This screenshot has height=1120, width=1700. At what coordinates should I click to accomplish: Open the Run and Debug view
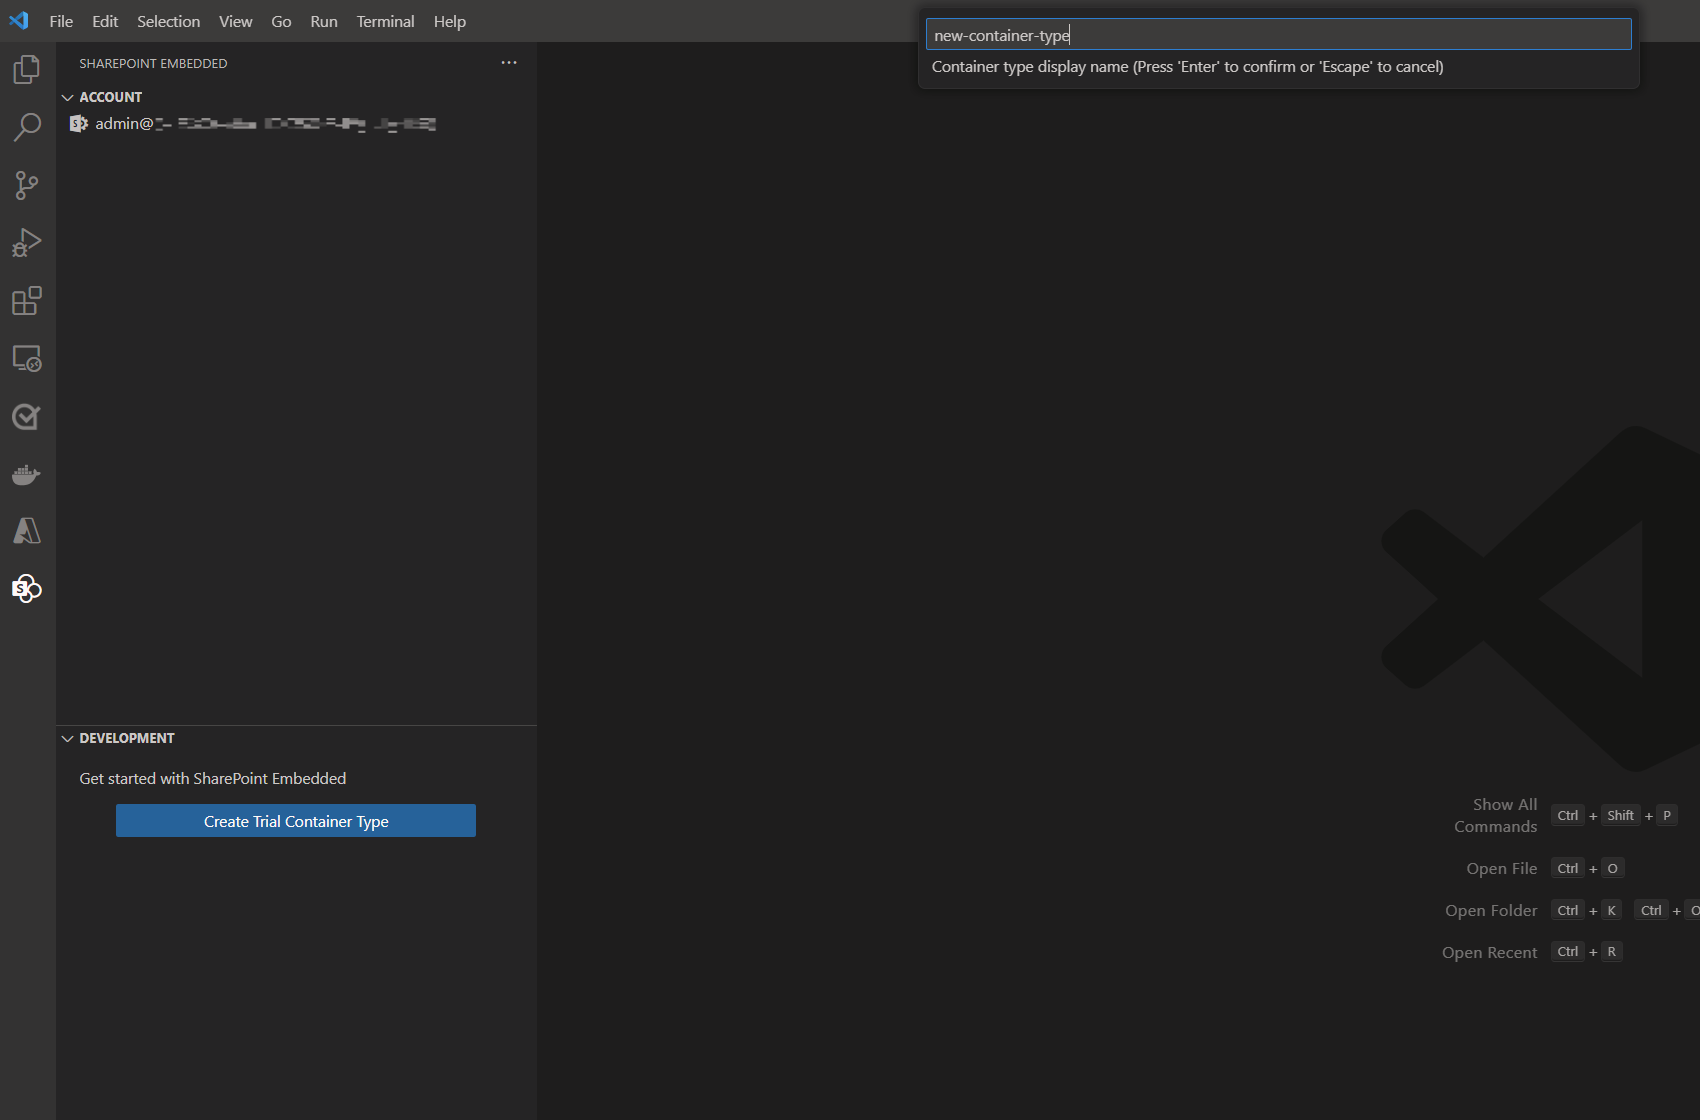tap(26, 243)
